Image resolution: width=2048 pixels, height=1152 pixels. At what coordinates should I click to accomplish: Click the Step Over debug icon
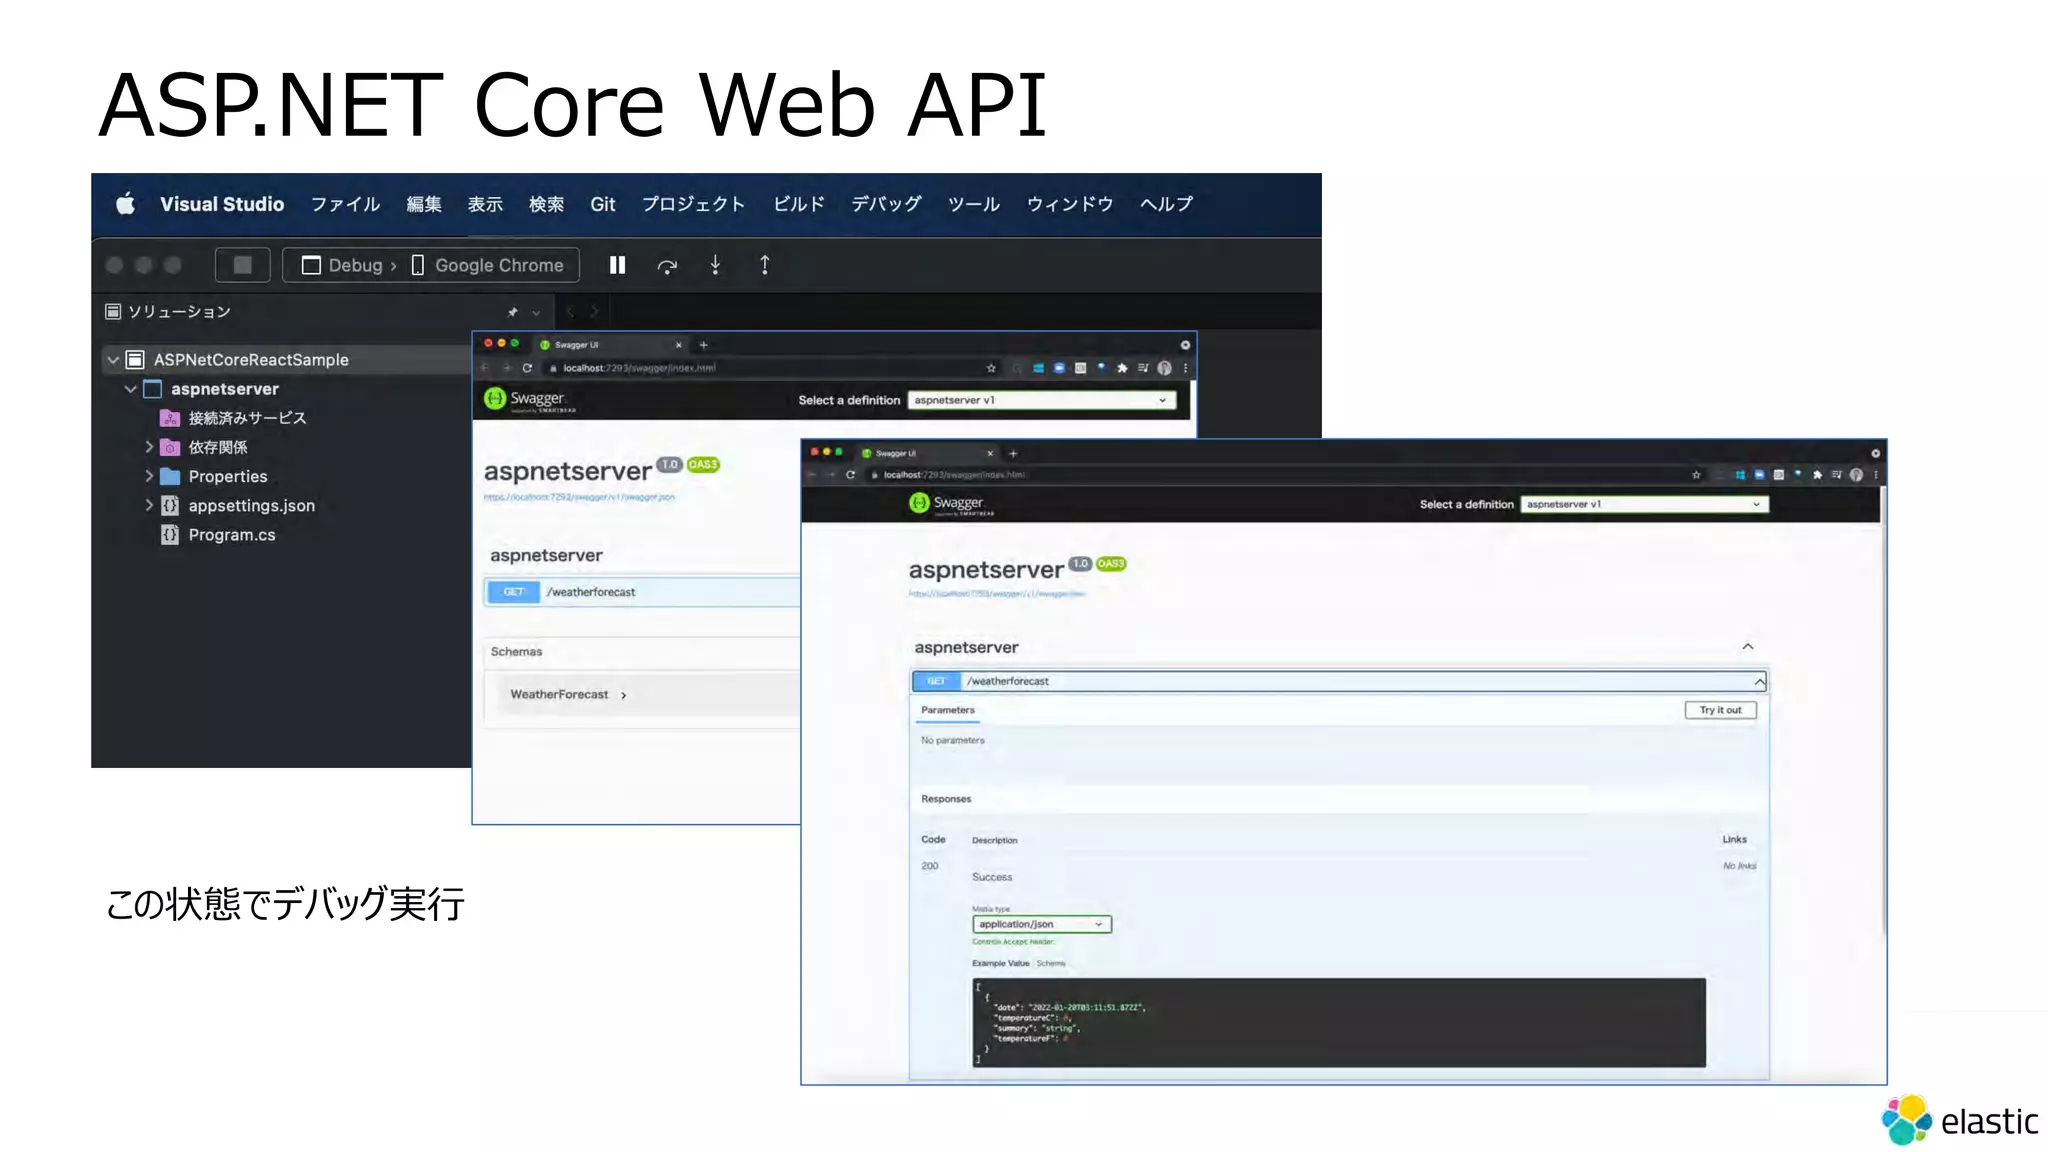(667, 265)
